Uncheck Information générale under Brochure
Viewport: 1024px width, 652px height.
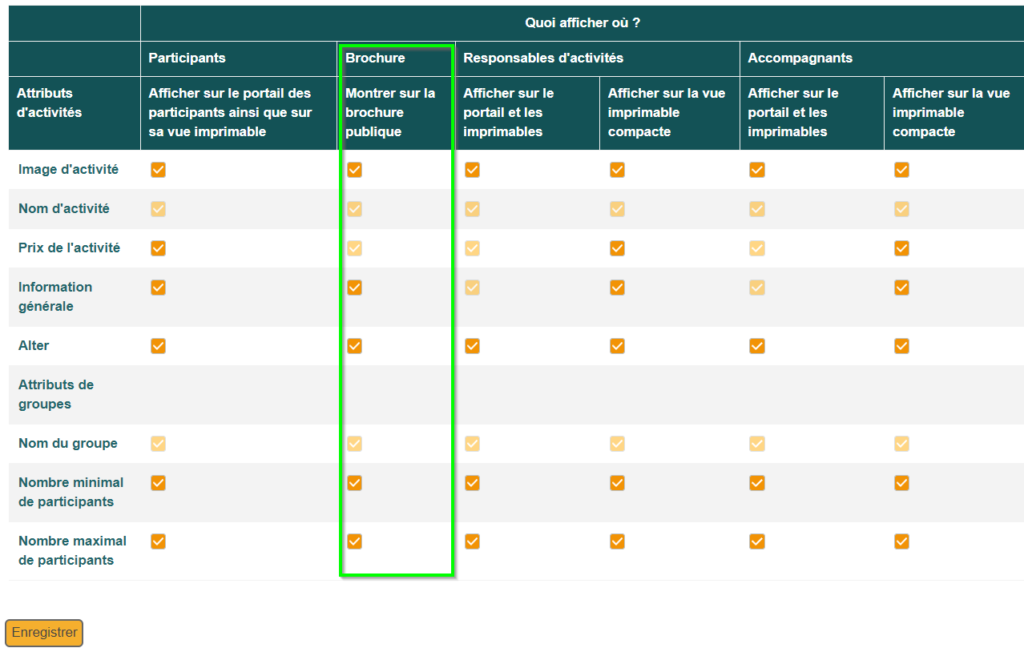click(355, 287)
